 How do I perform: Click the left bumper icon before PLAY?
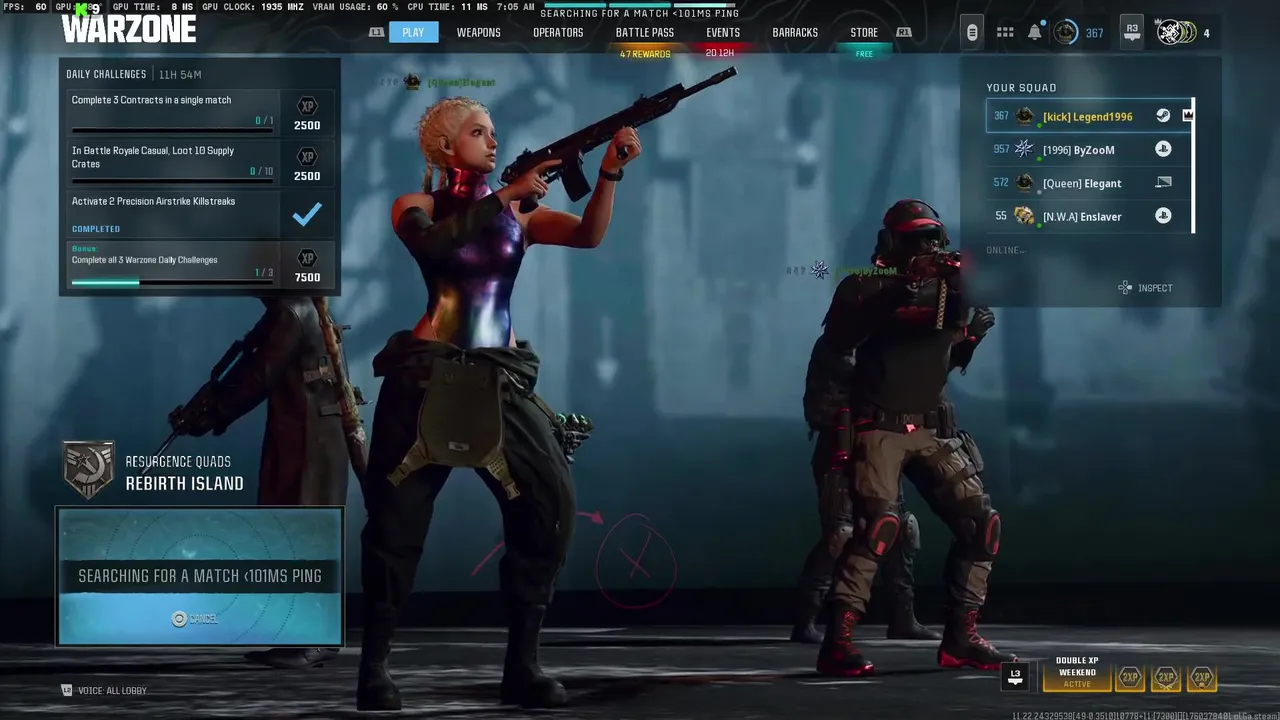click(x=377, y=32)
